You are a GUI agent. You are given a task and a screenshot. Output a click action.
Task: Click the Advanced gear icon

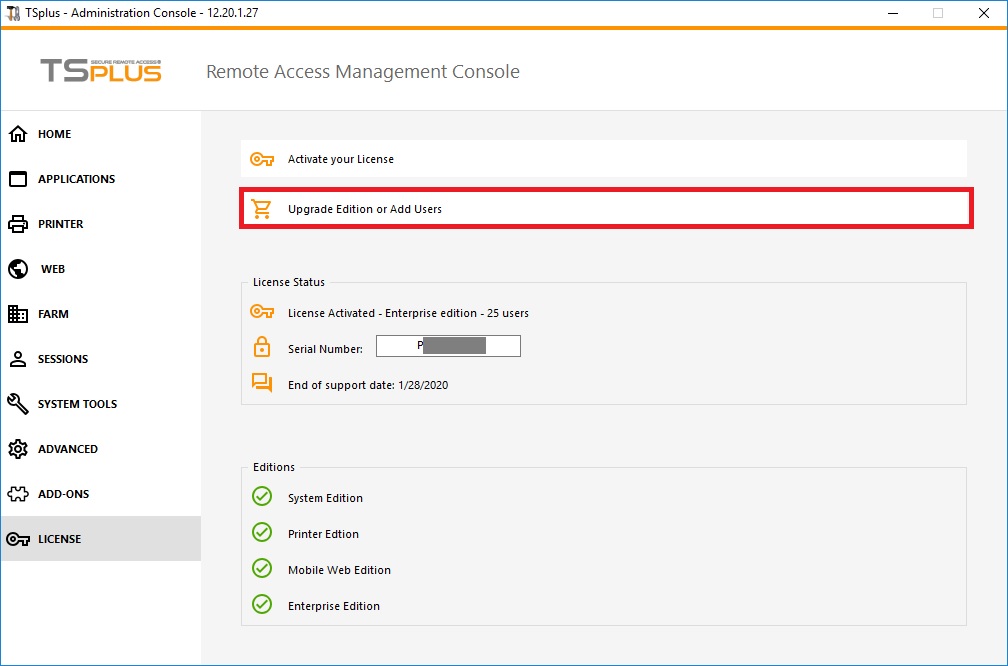click(x=18, y=449)
